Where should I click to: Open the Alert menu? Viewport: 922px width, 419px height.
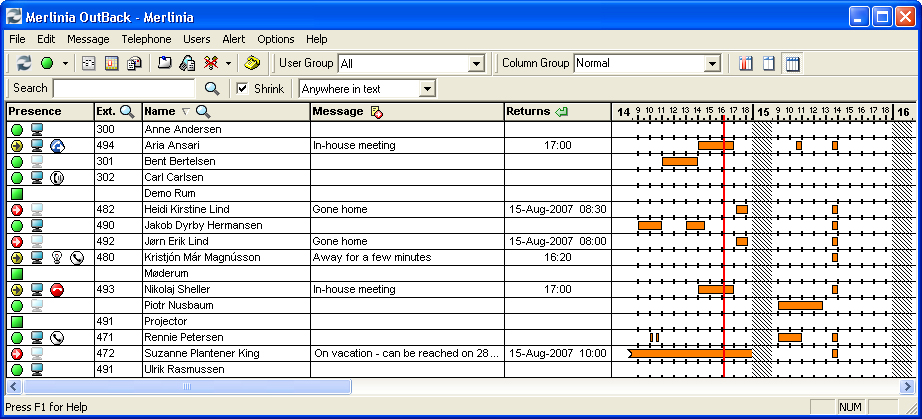(x=233, y=39)
